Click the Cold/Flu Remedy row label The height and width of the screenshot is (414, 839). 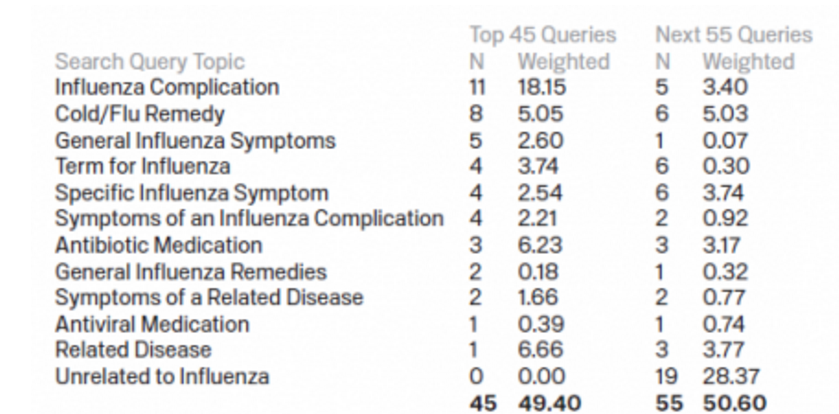(x=140, y=114)
